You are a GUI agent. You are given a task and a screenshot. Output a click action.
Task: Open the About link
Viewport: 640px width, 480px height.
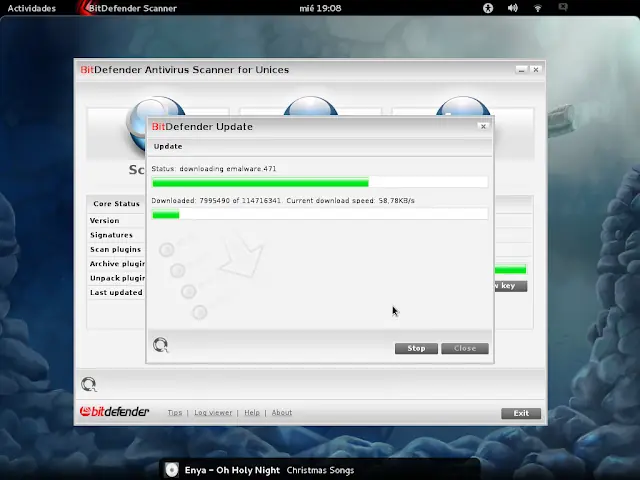(282, 413)
